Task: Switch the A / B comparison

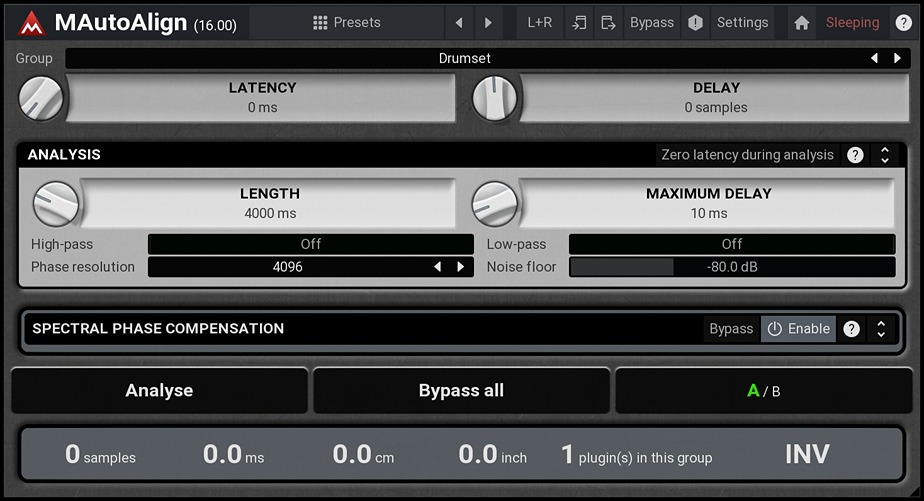Action: 764,390
